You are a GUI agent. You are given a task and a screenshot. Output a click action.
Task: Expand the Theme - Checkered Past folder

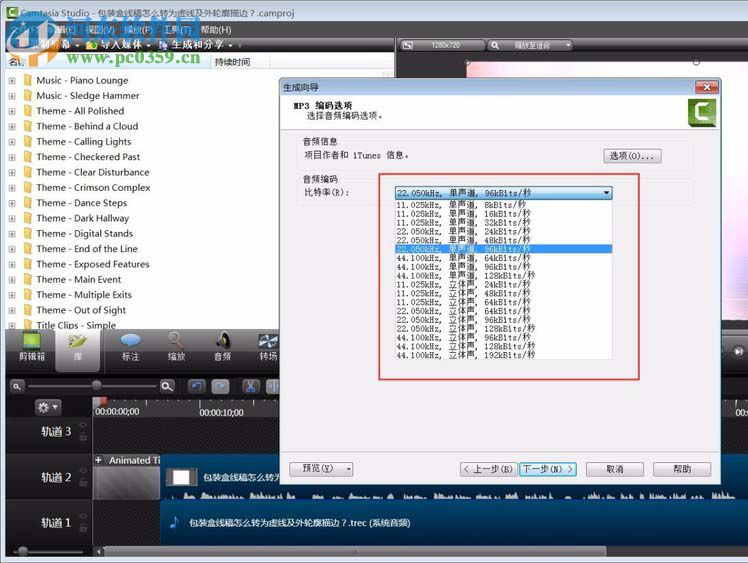[12, 157]
